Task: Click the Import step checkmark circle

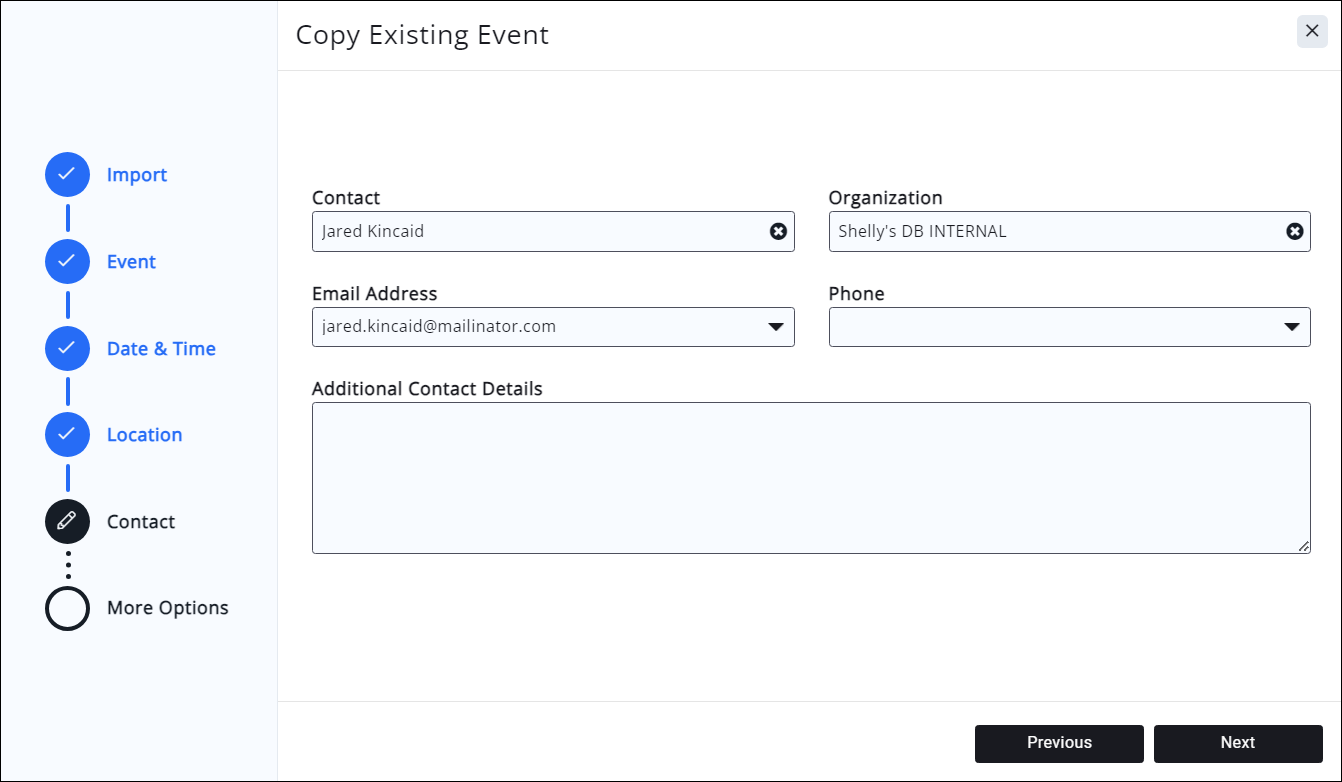Action: (67, 175)
